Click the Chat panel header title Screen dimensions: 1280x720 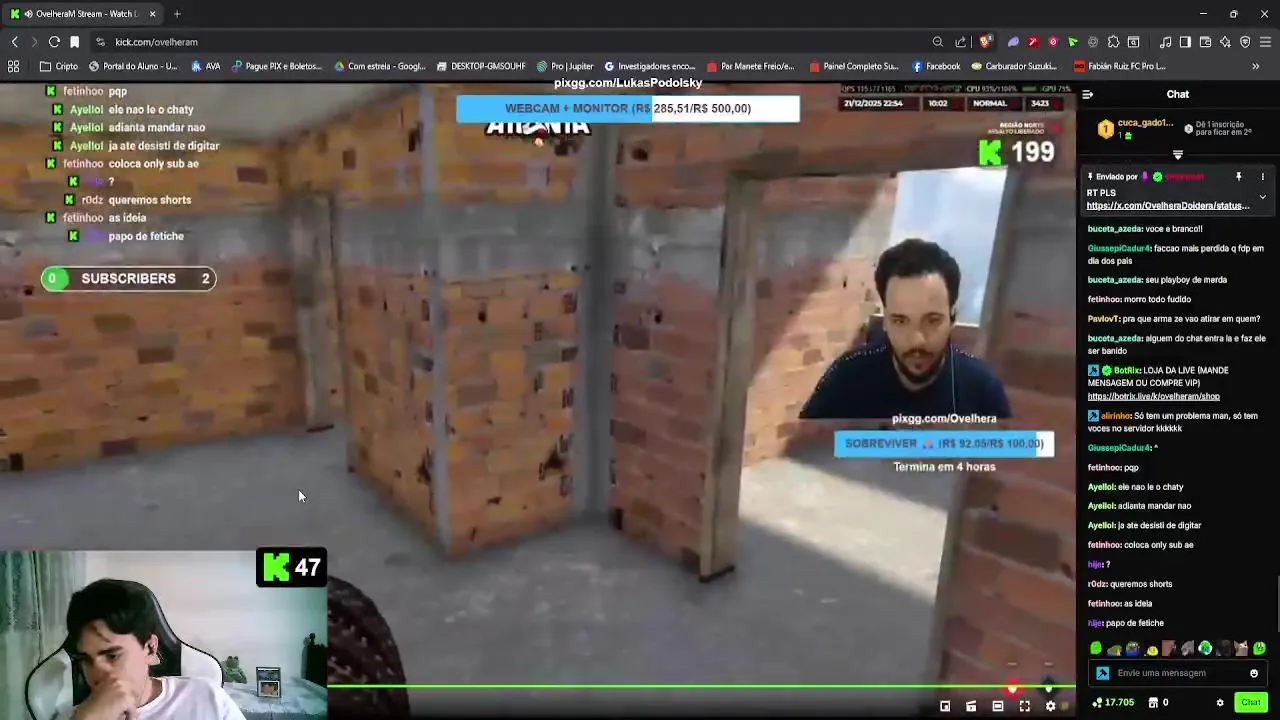(x=1178, y=94)
